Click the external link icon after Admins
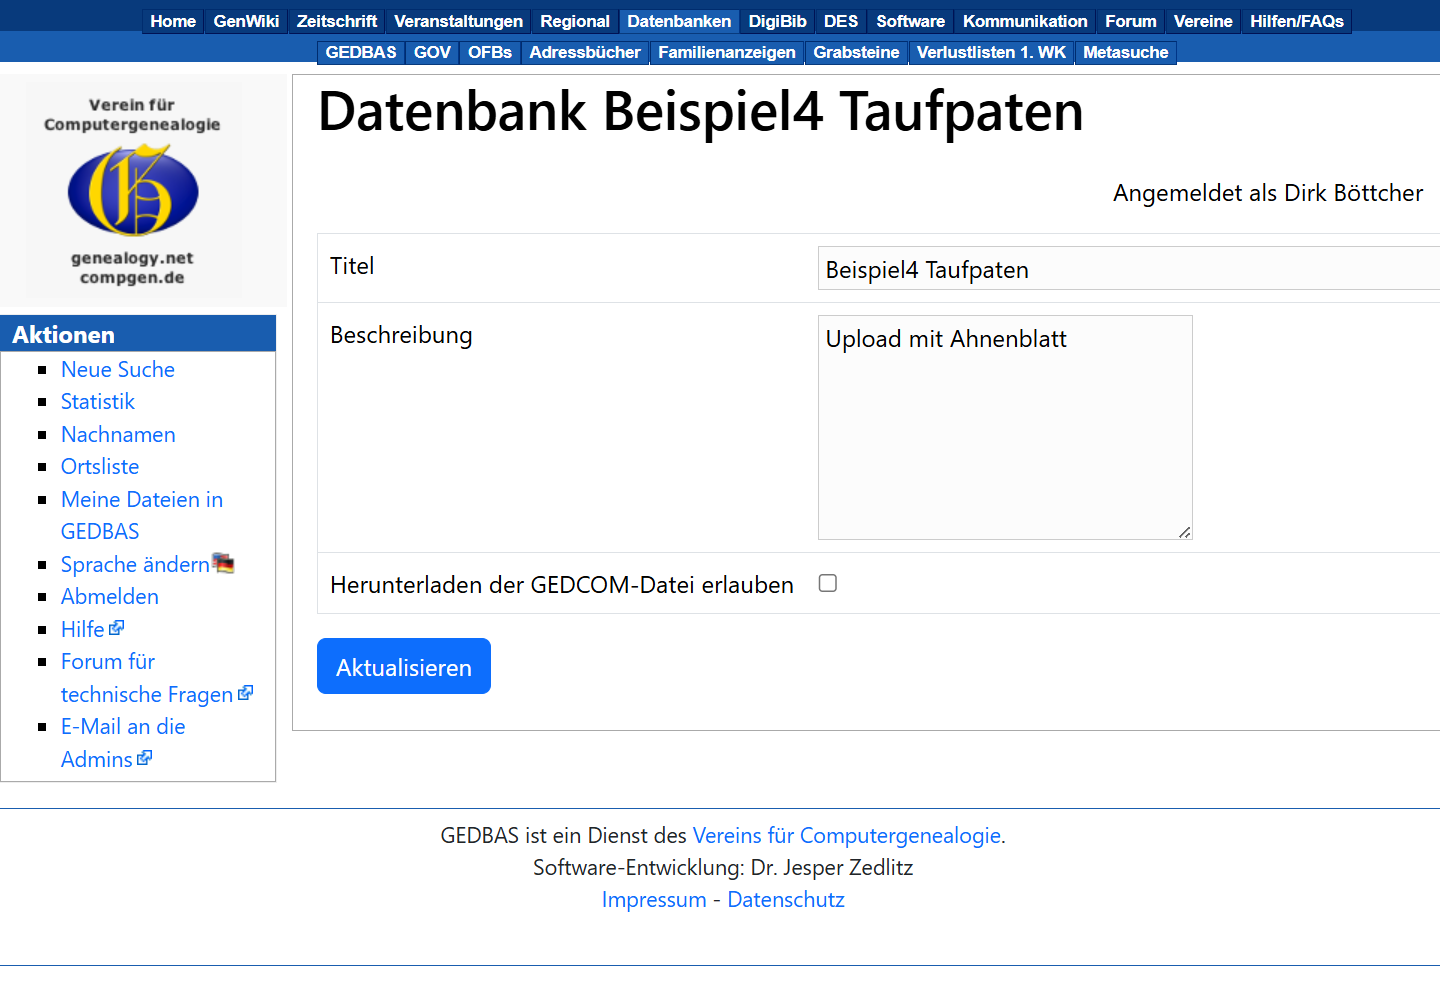 coord(145,758)
